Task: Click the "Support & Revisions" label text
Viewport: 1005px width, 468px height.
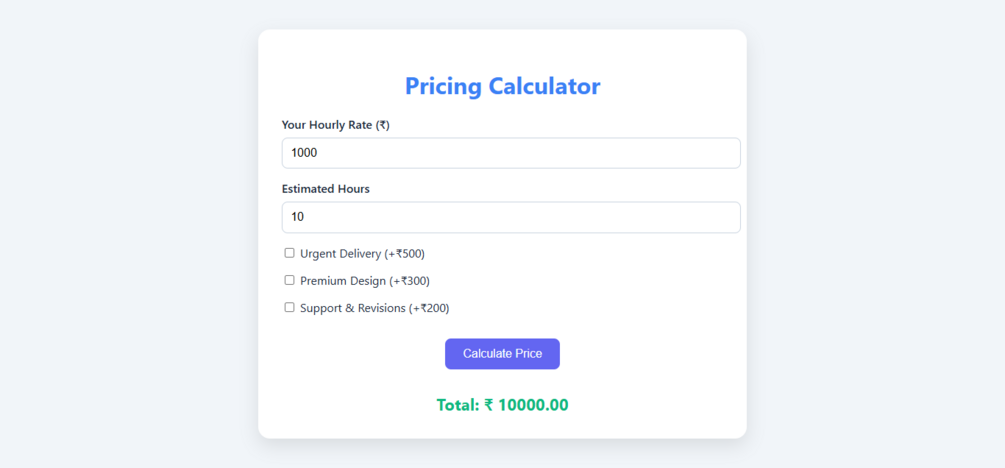Action: click(352, 308)
